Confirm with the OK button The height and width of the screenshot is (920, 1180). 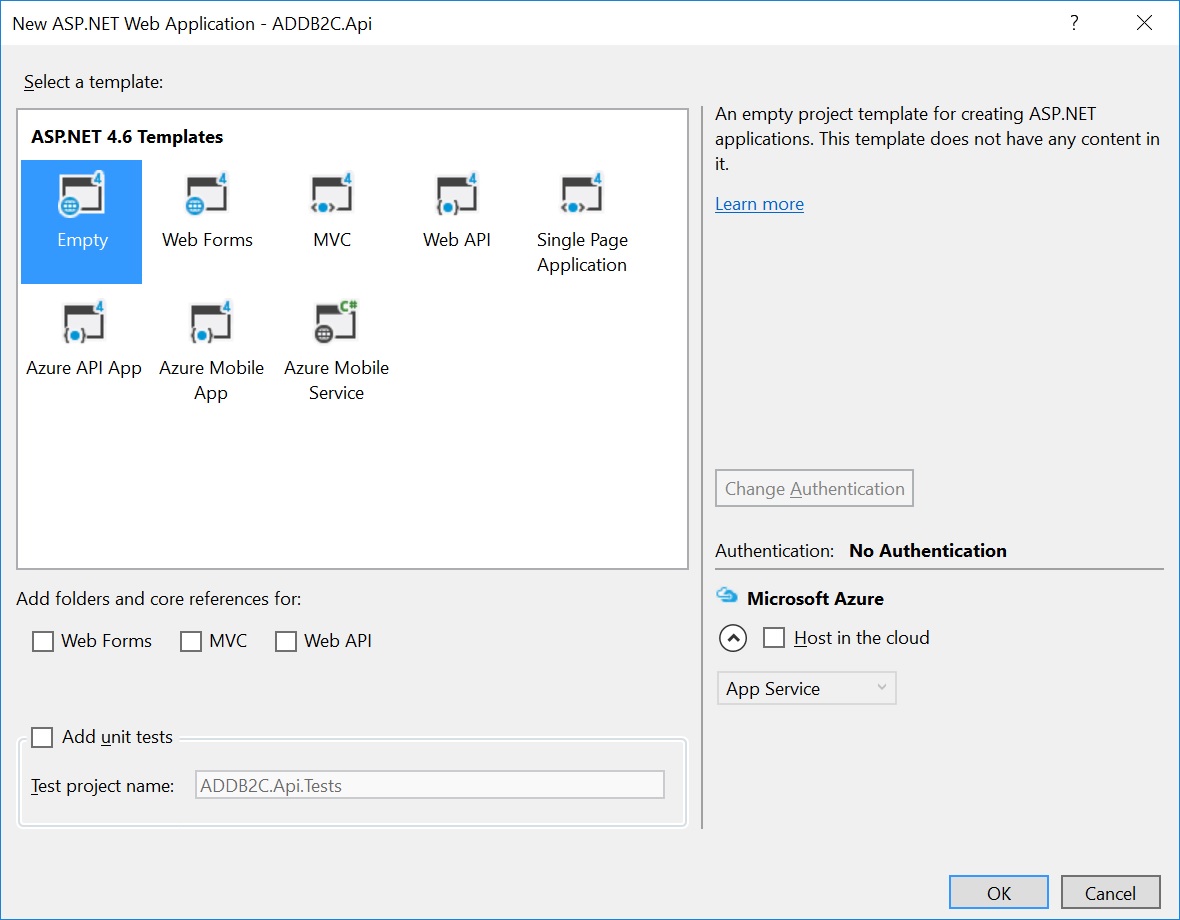click(x=998, y=893)
